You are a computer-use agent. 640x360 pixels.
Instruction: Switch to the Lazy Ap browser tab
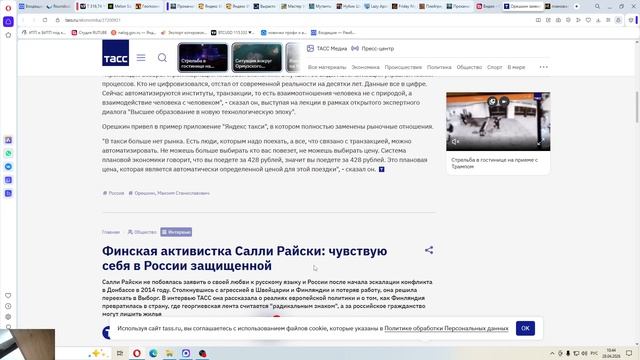coord(376,7)
